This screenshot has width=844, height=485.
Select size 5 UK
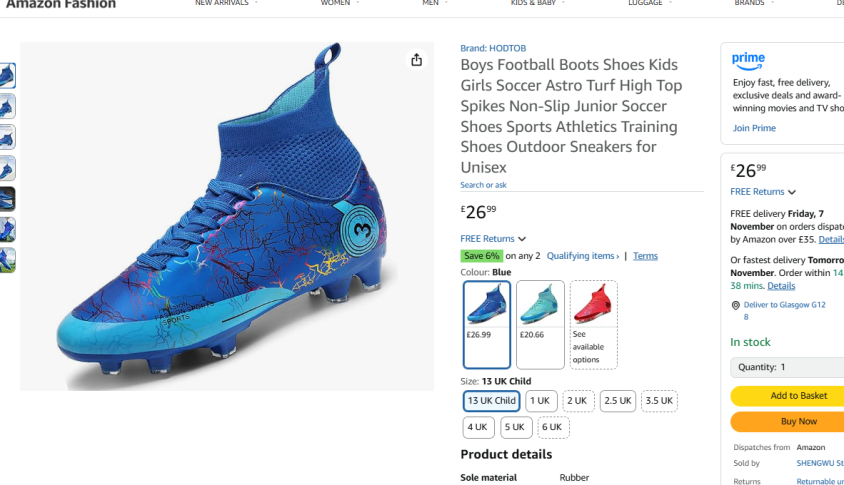coord(515,427)
